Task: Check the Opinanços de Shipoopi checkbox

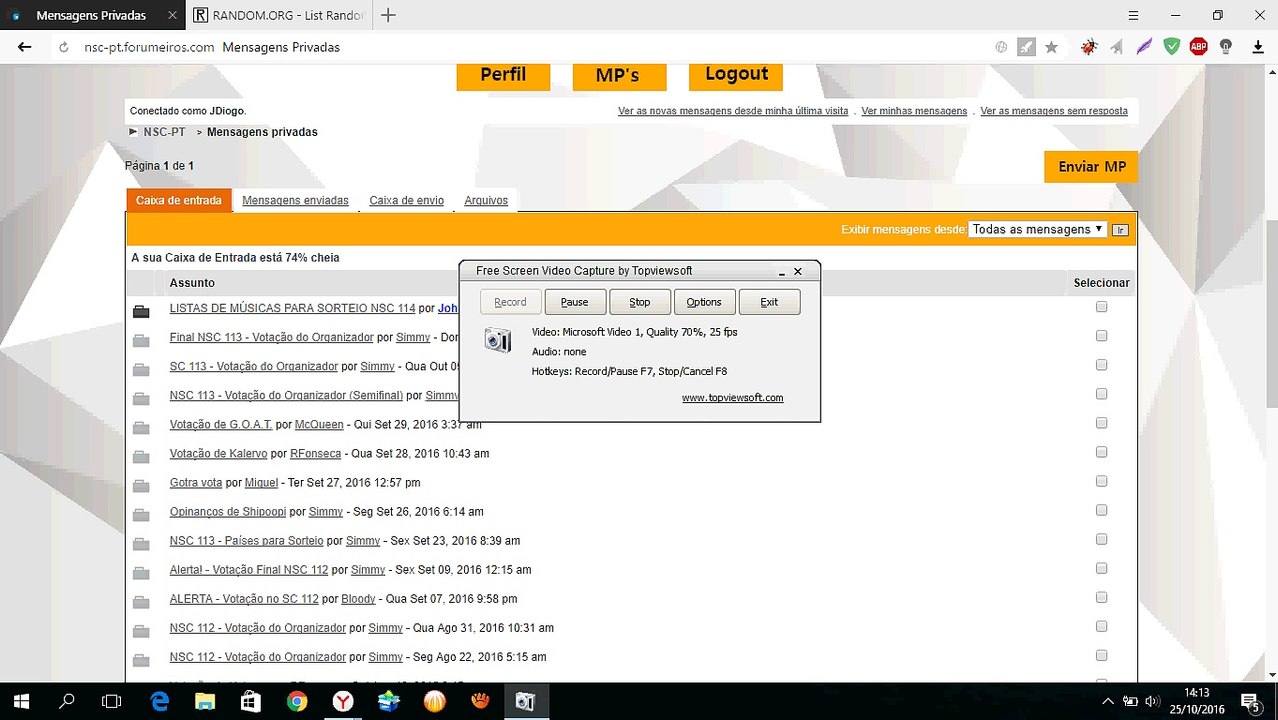Action: click(x=1101, y=510)
